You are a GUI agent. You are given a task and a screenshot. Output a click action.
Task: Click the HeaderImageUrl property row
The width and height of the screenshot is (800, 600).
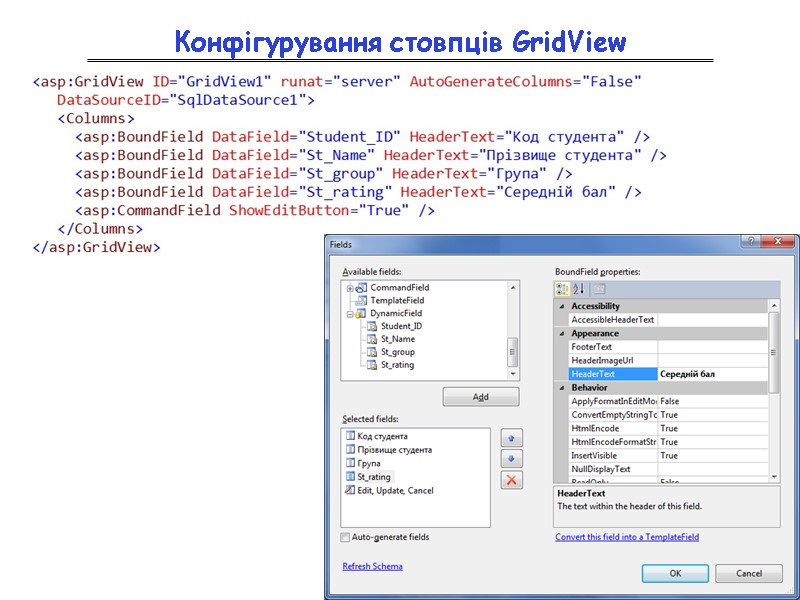click(668, 360)
